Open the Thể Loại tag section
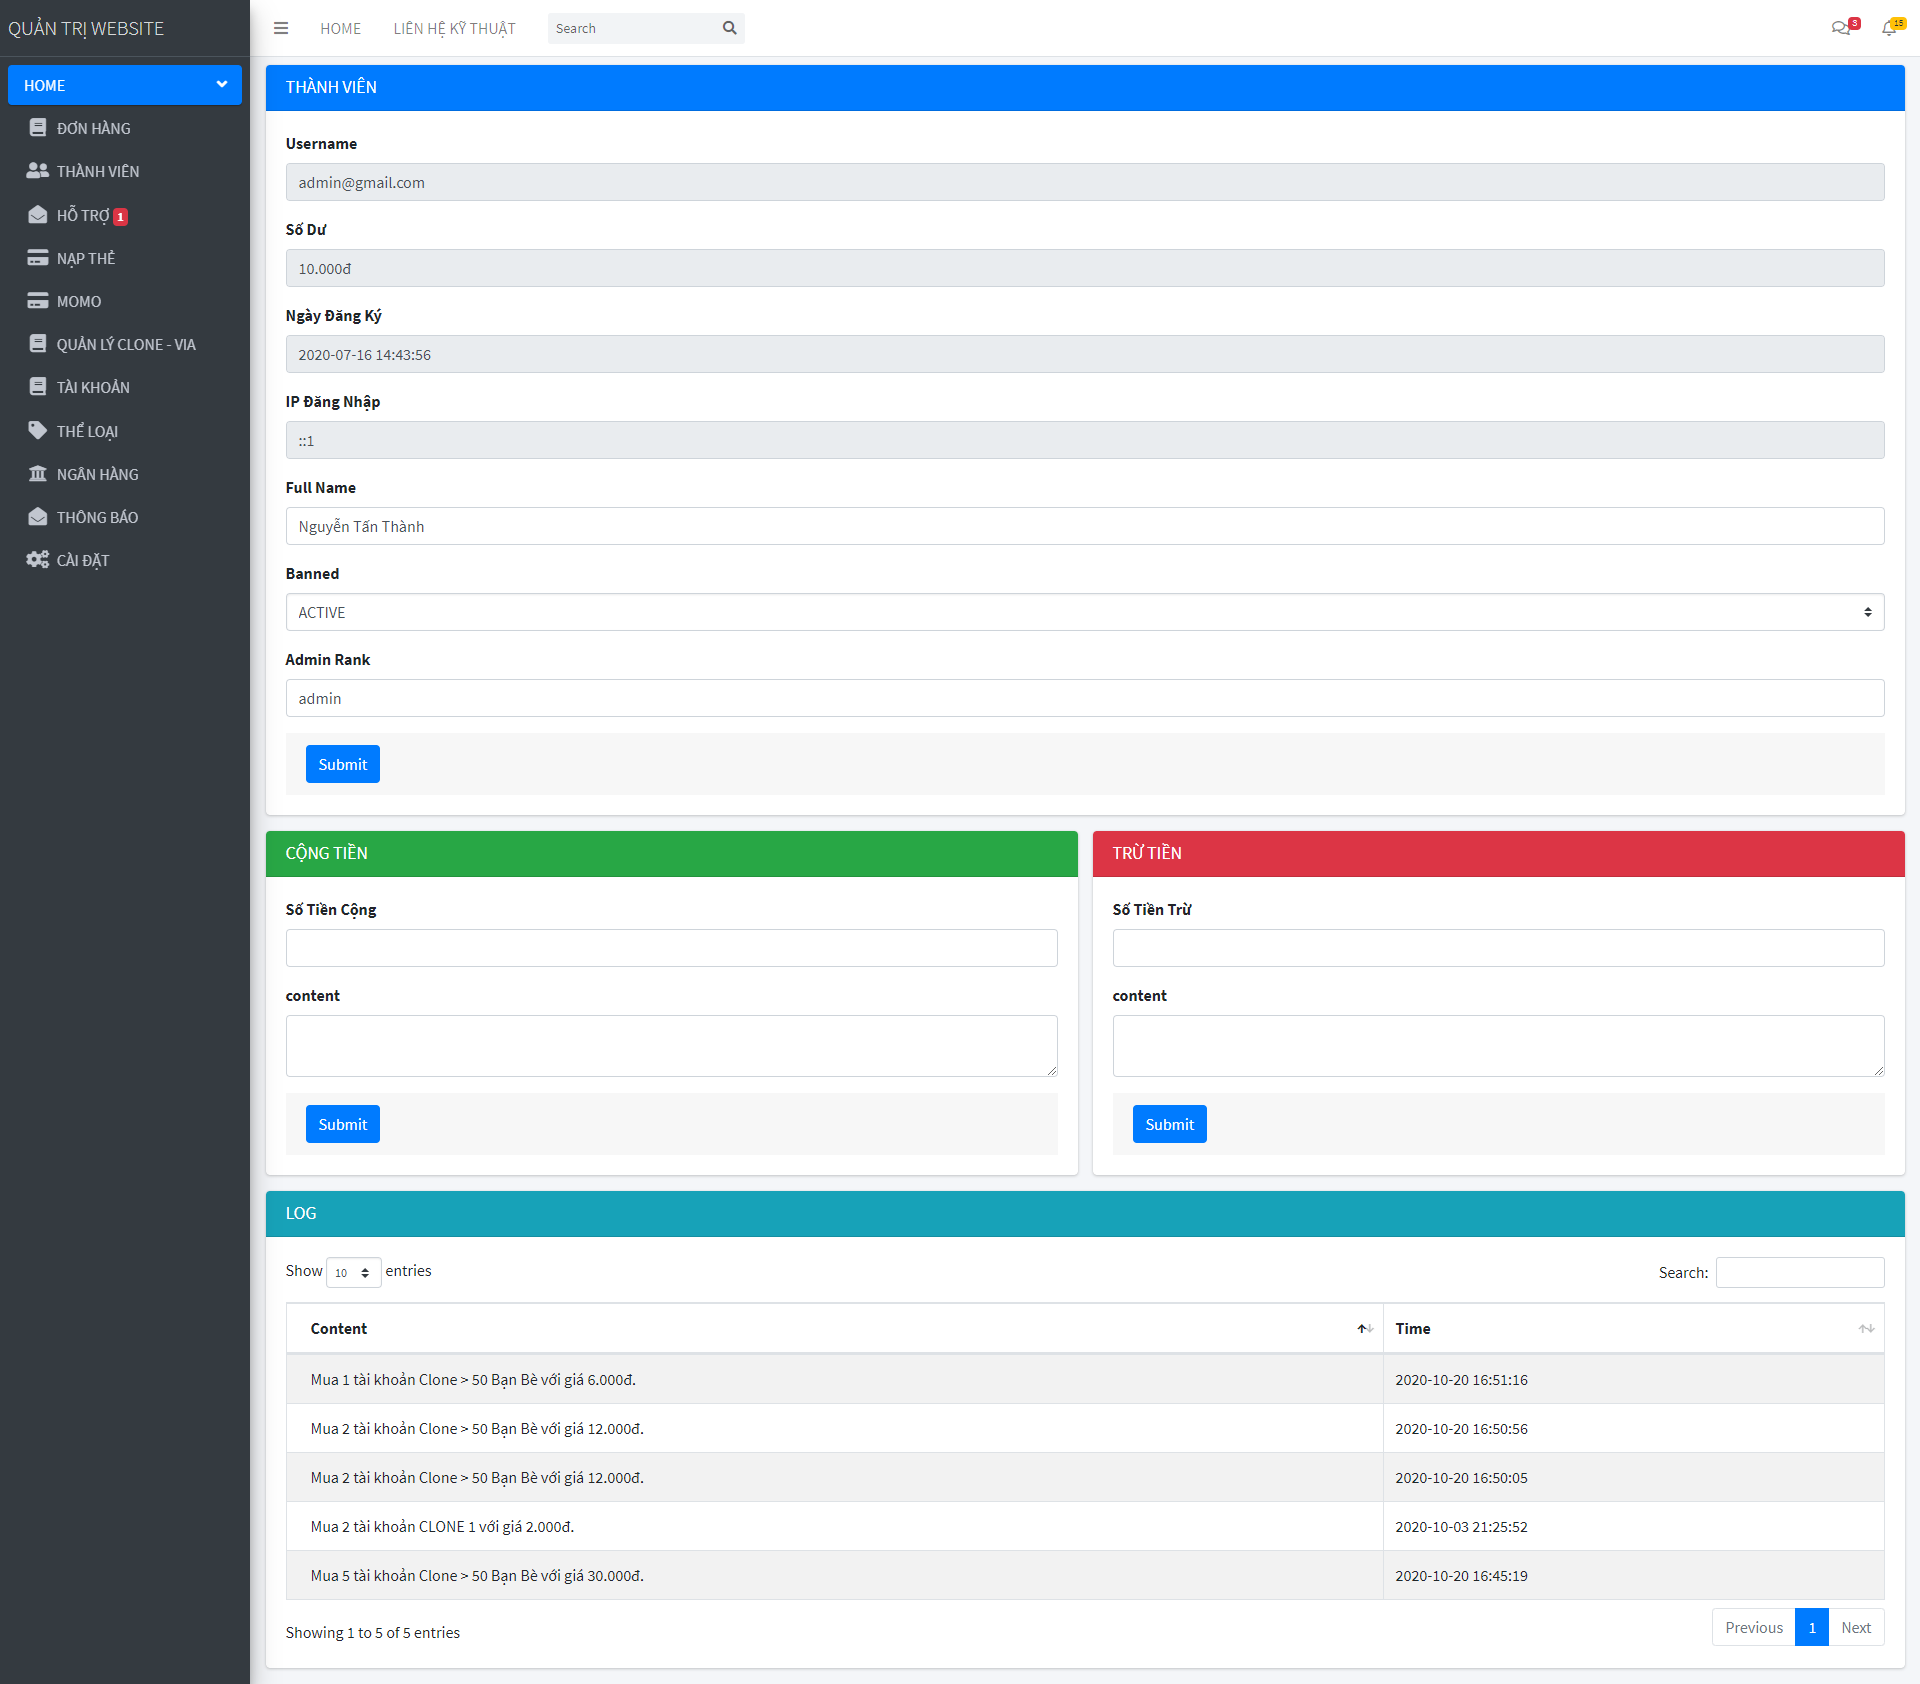This screenshot has width=1920, height=1684. click(x=87, y=431)
